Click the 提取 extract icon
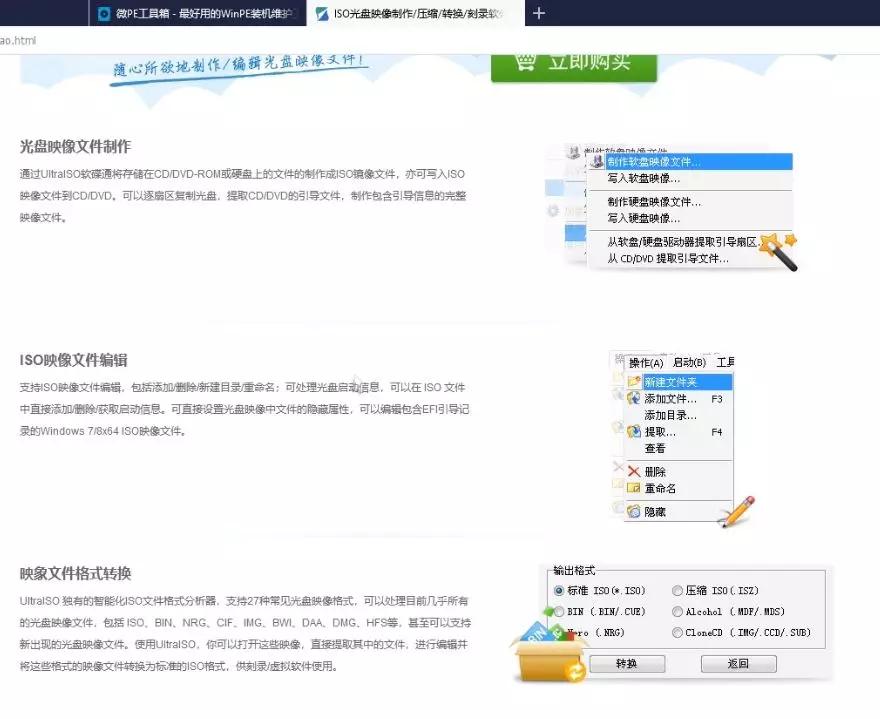The image size is (880, 719). [x=634, y=431]
